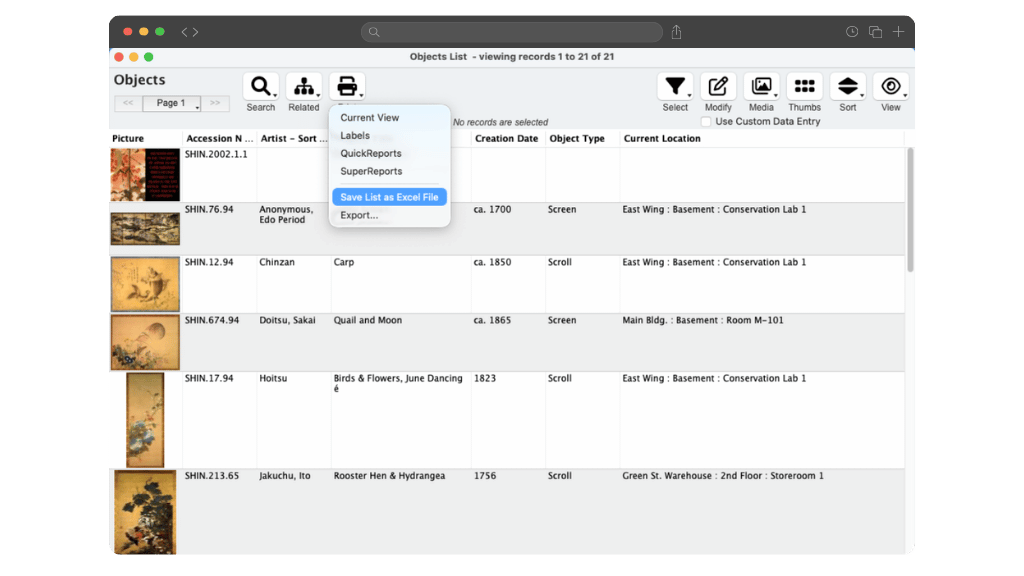
Task: Go to next page with >> button
Action: click(x=215, y=103)
